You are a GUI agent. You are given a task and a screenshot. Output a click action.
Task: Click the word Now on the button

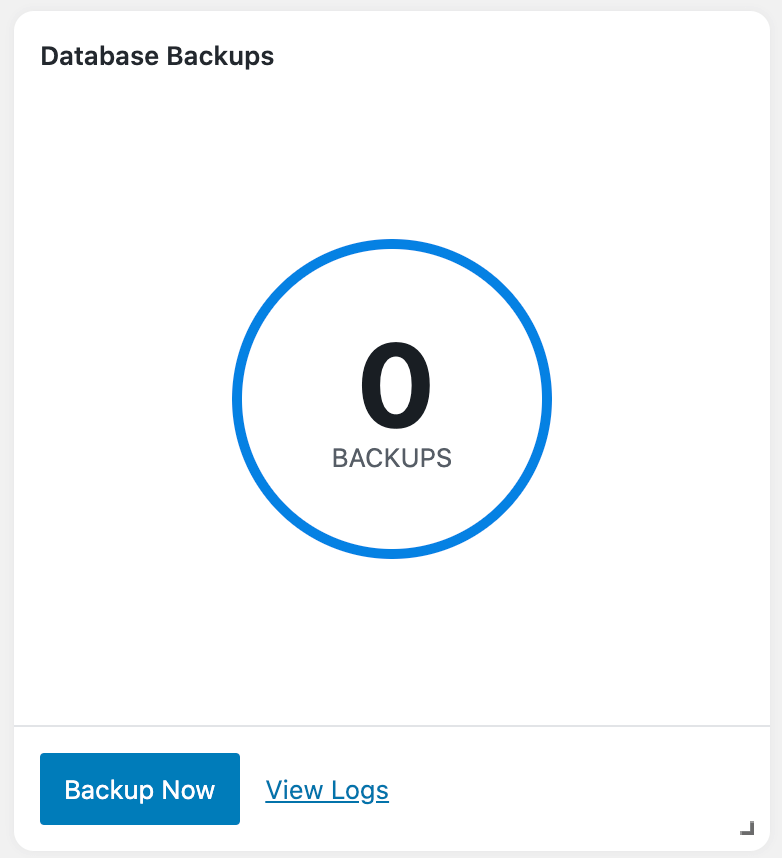click(x=190, y=790)
